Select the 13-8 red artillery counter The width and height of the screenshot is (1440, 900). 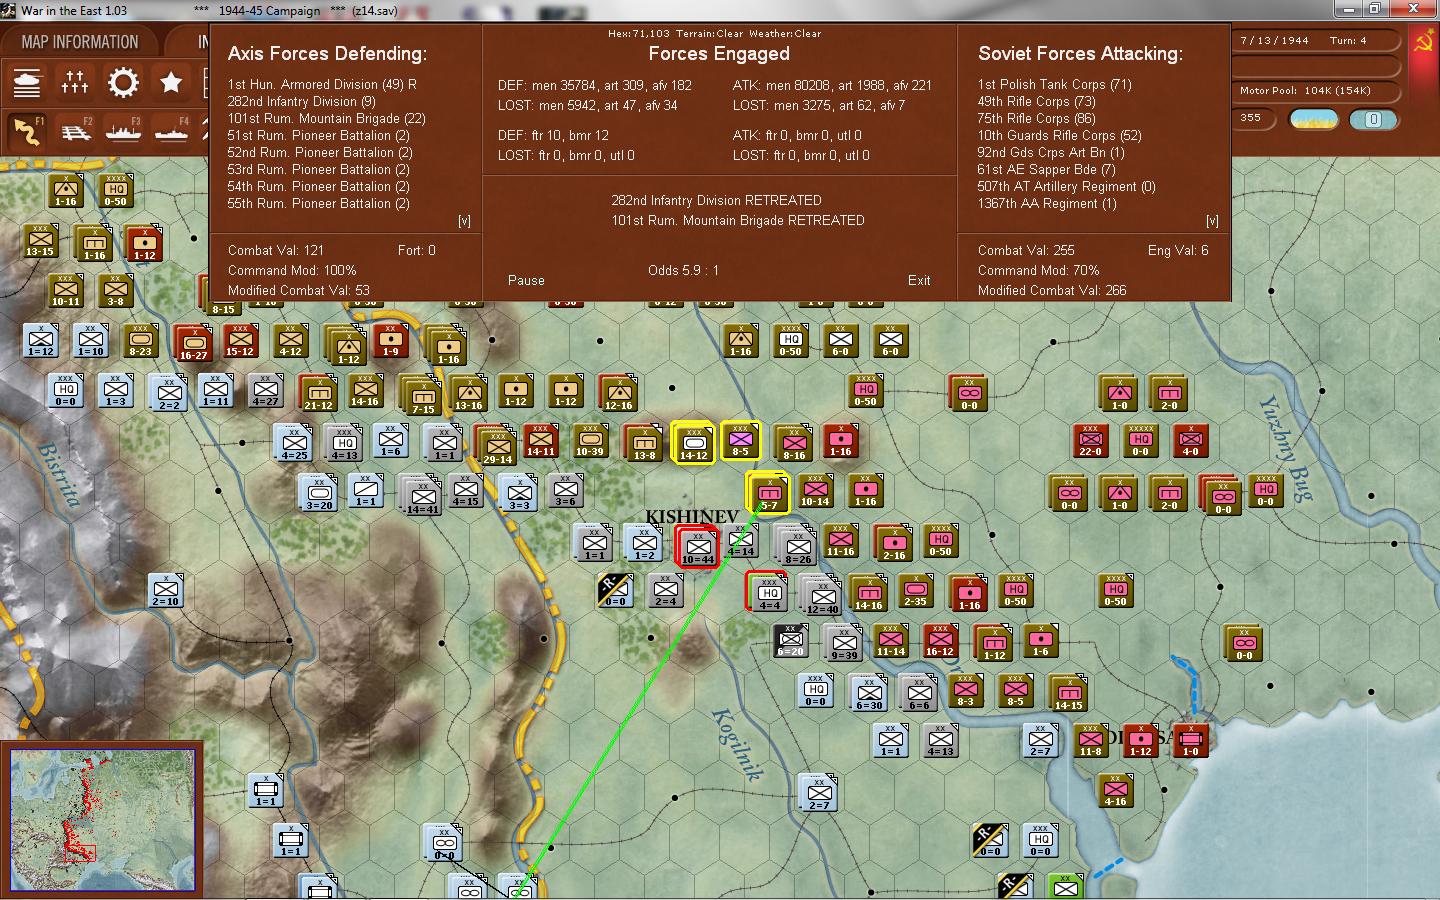(x=643, y=442)
